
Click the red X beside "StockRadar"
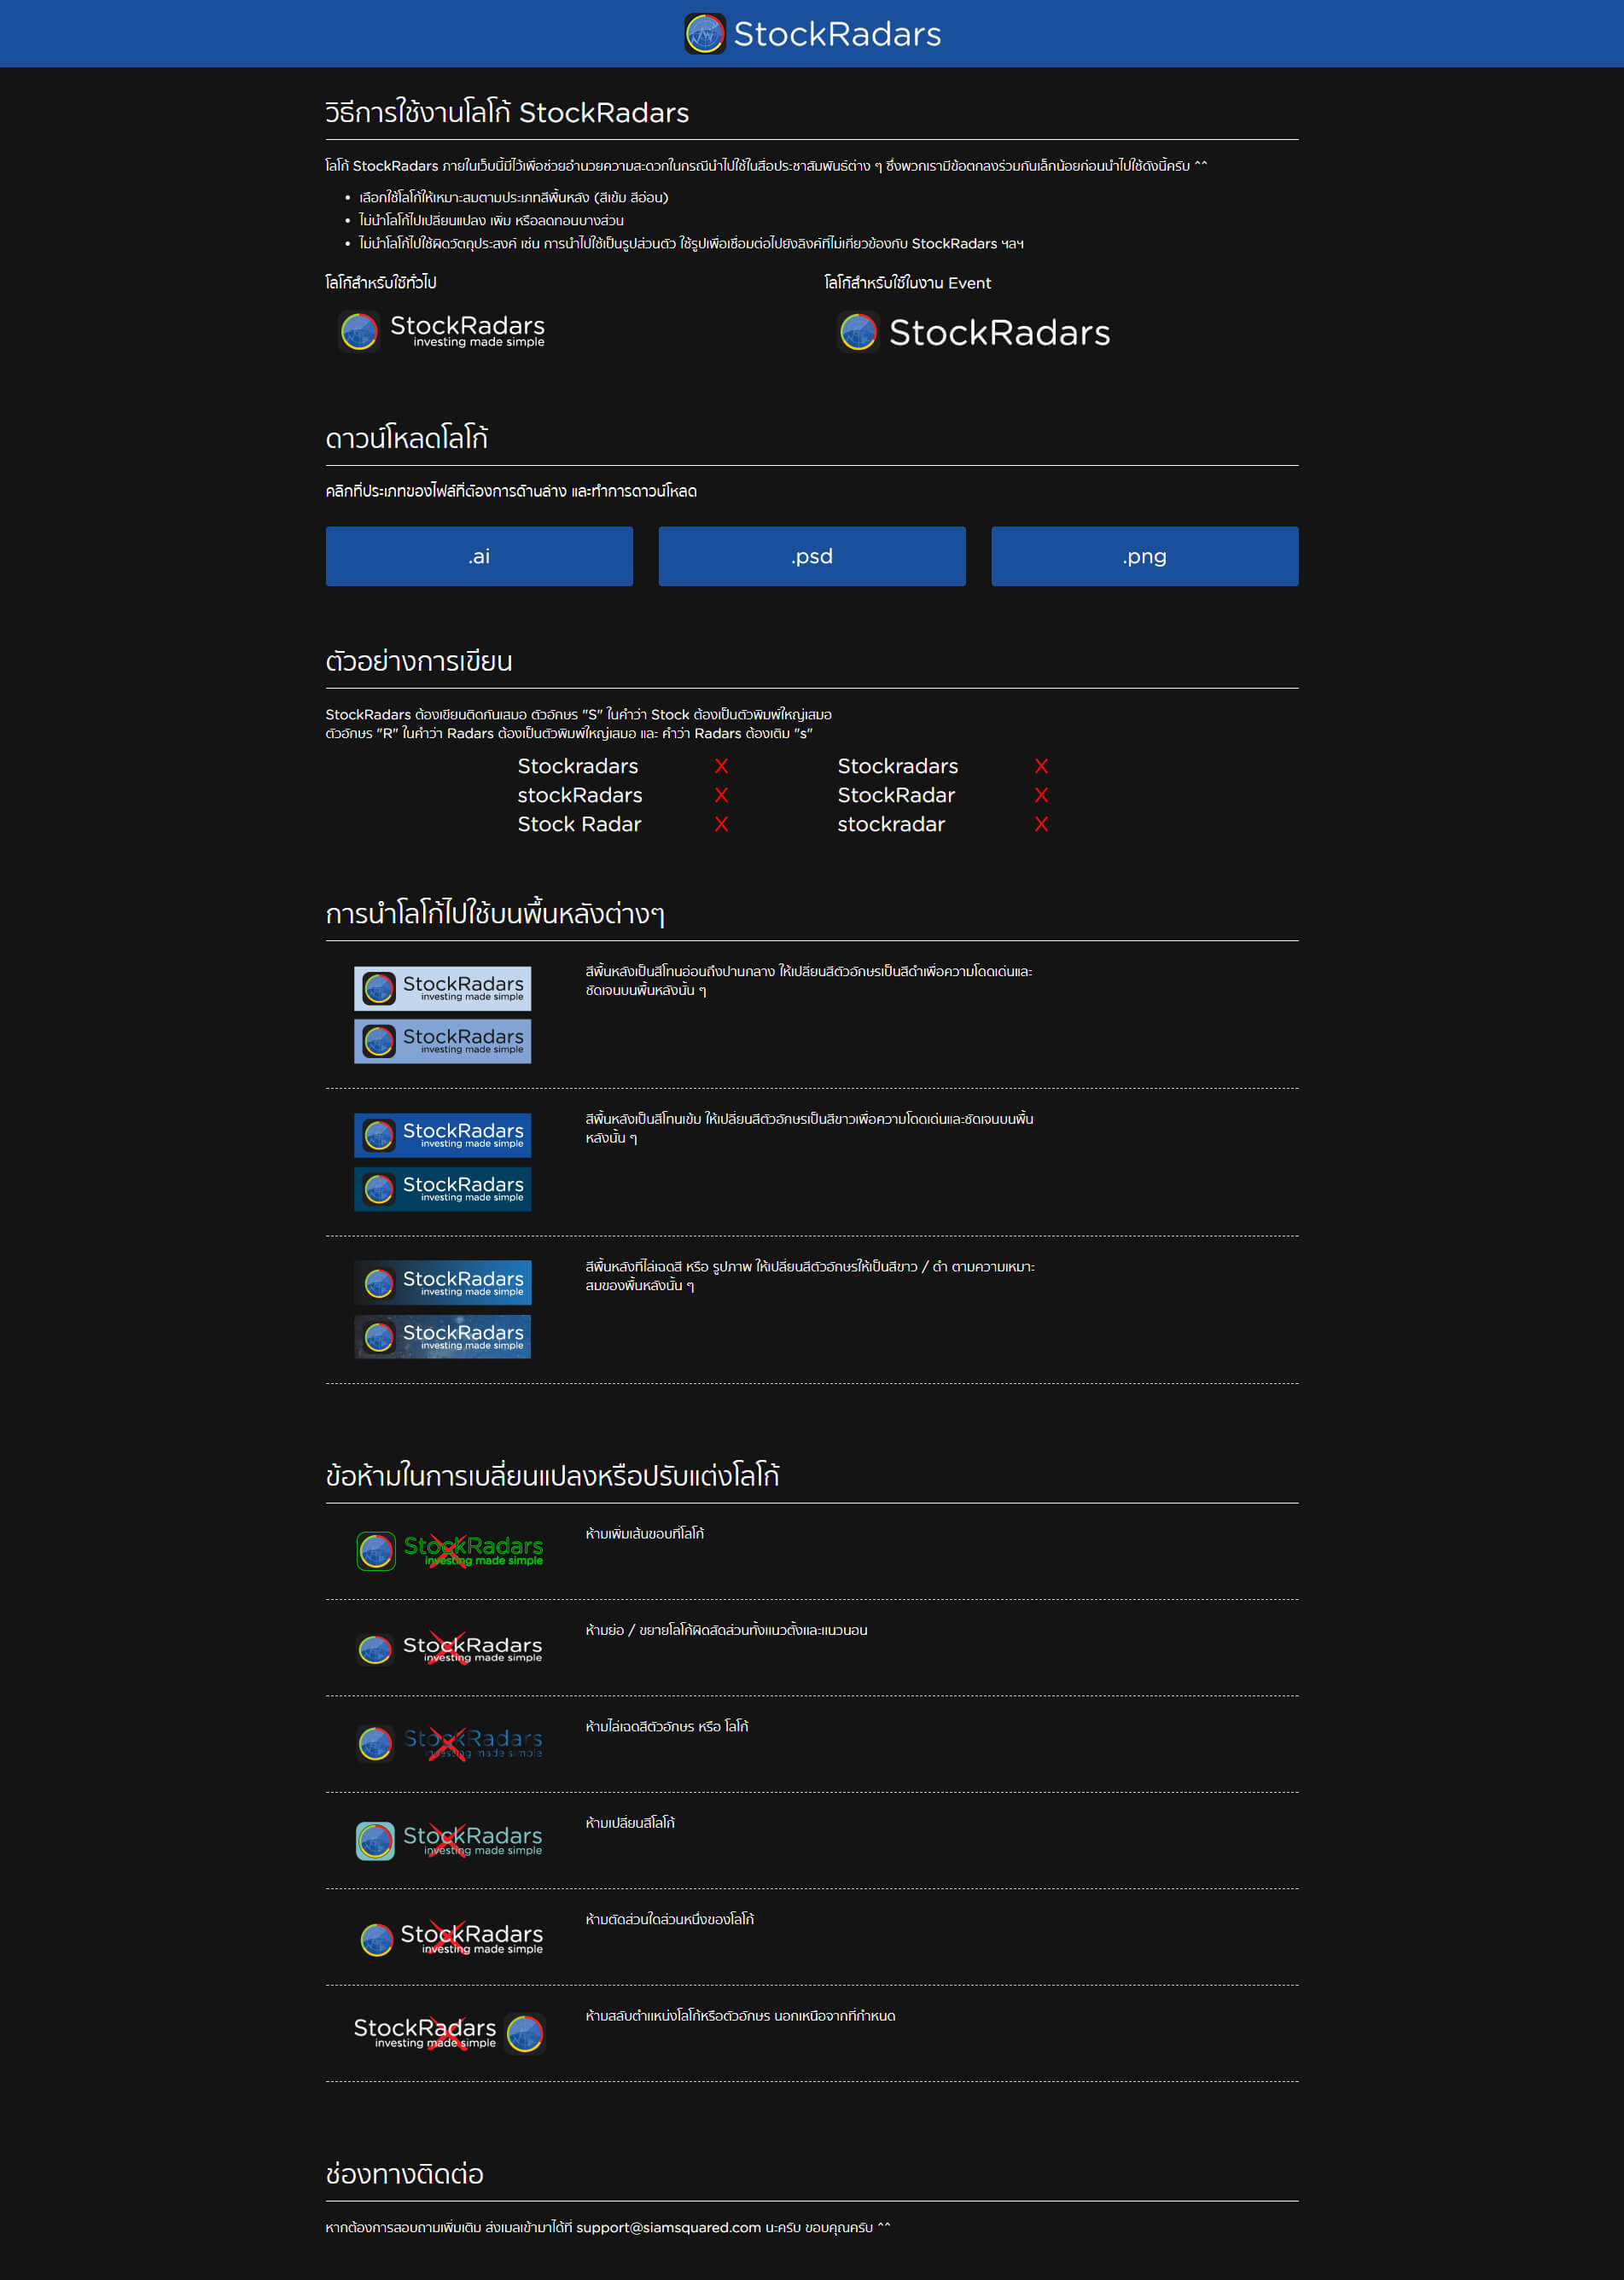pyautogui.click(x=1041, y=795)
